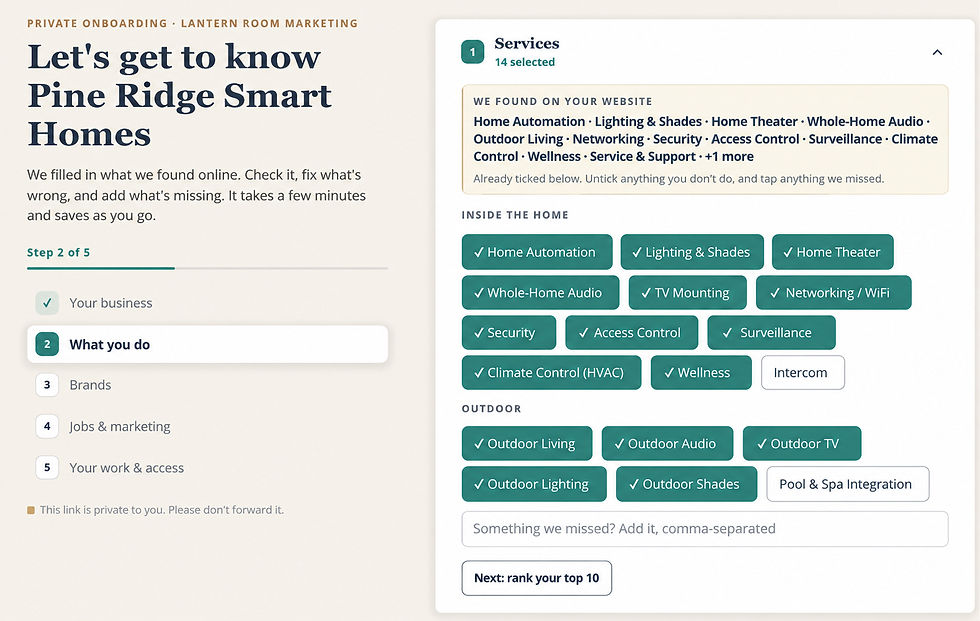Jump to step 5 Your work & access
The height and width of the screenshot is (621, 980).
pos(208,467)
